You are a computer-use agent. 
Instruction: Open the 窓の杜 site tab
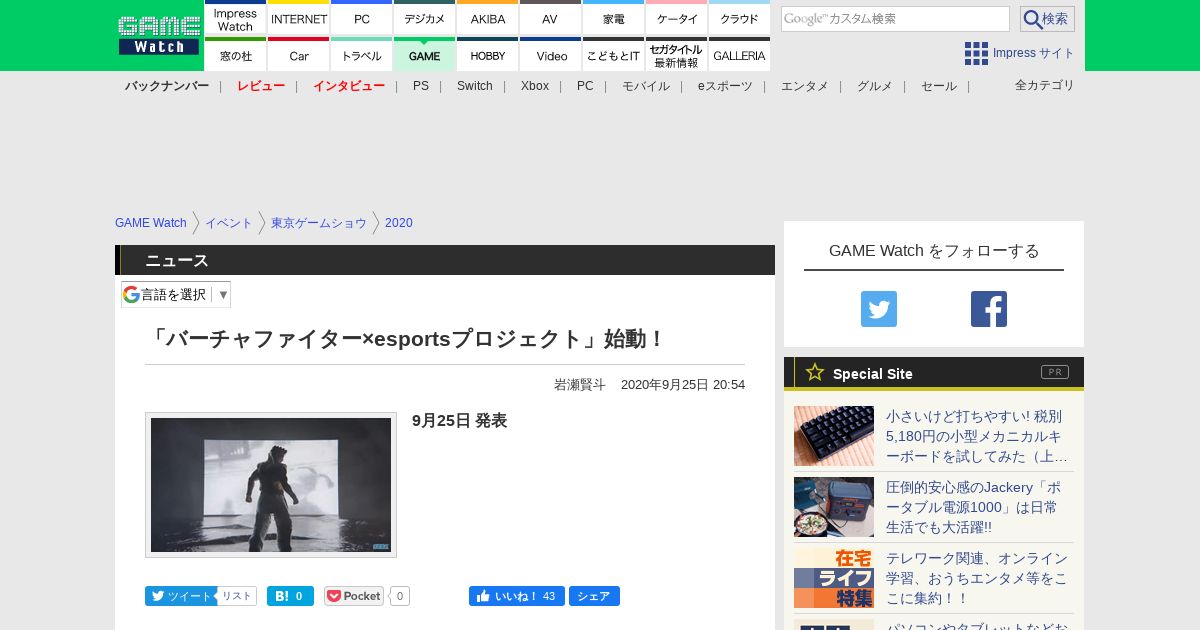point(235,54)
